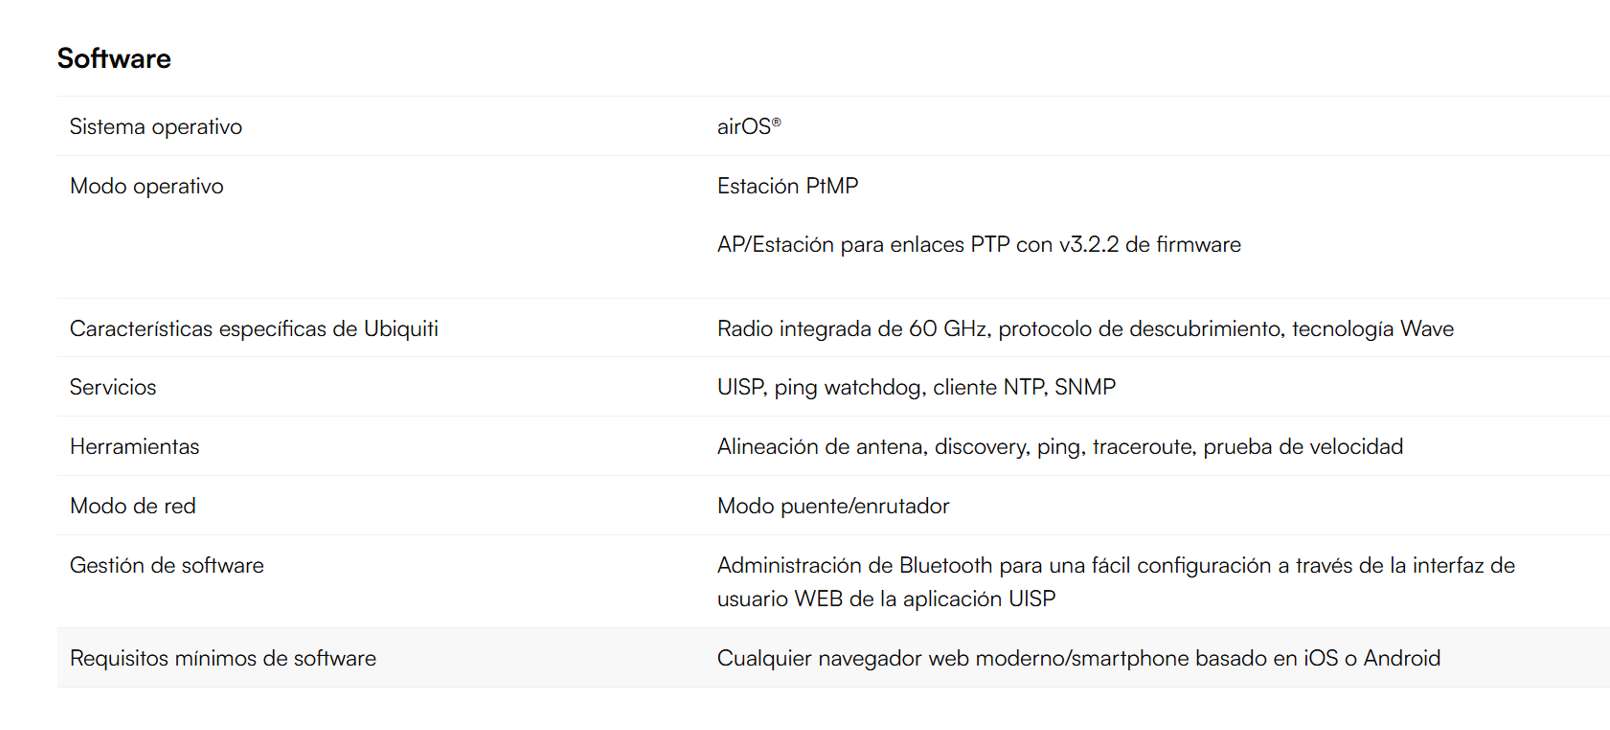Screen dimensions: 1610x730
Task: Click the AP/Estación PTP firmware line
Action: 978,245
